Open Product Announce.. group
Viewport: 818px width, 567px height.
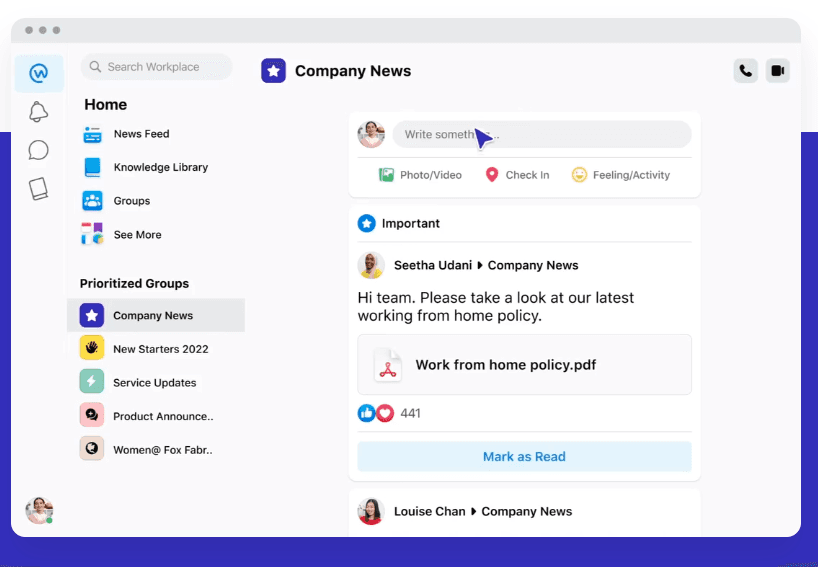pos(163,416)
